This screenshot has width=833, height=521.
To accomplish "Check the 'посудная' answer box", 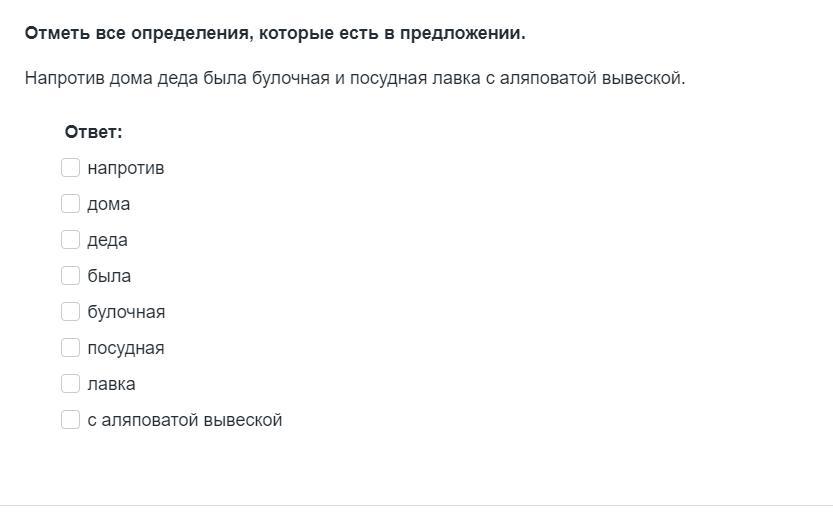I will [x=70, y=348].
